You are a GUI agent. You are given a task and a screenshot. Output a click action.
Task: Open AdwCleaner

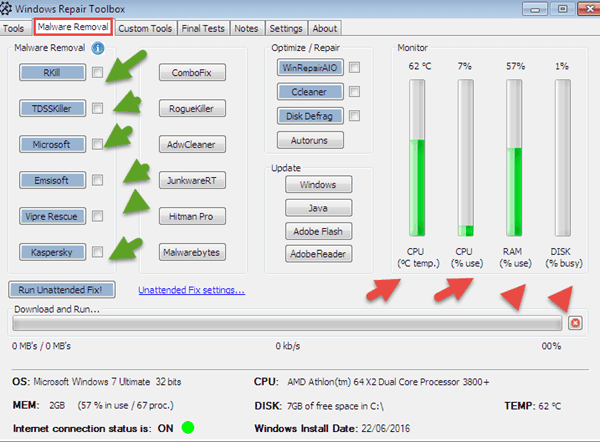pos(192,144)
